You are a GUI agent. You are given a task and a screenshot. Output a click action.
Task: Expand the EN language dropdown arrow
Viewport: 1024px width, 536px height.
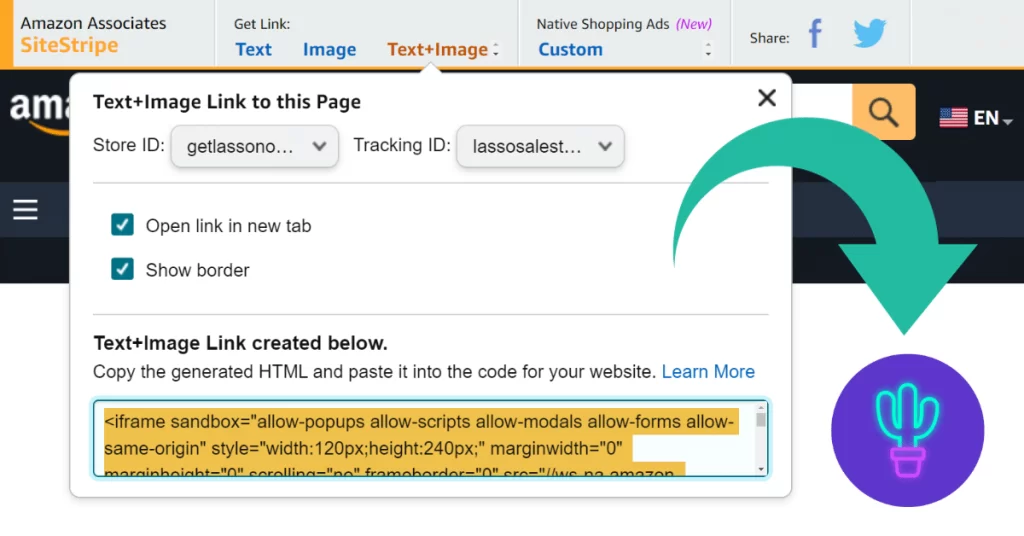tap(1008, 121)
